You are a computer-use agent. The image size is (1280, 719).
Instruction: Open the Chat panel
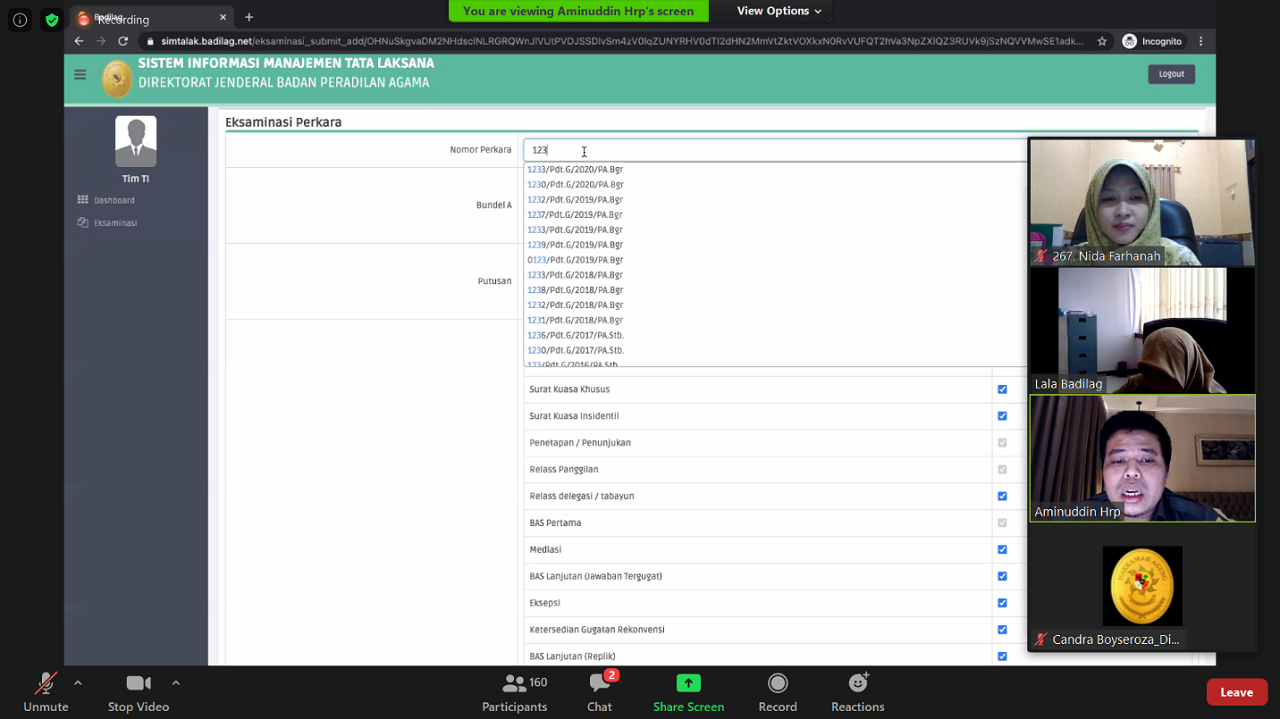599,684
